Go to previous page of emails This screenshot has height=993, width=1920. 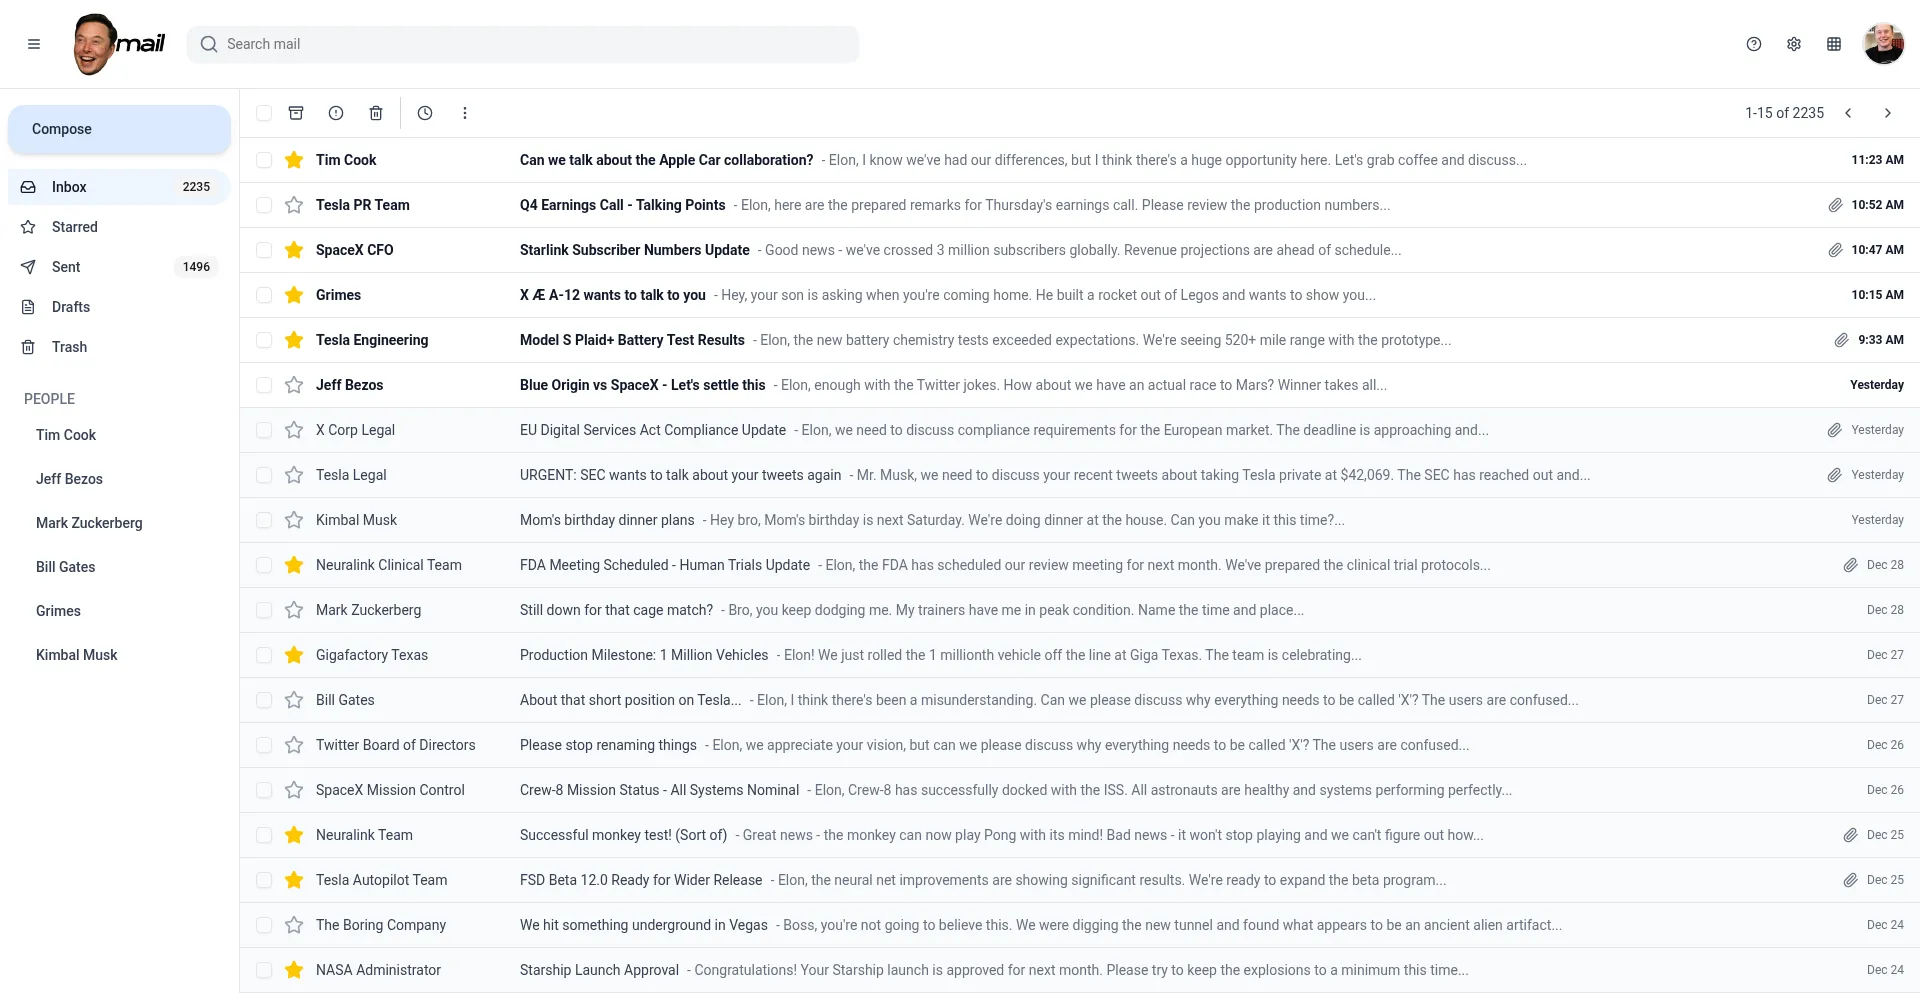pyautogui.click(x=1848, y=113)
